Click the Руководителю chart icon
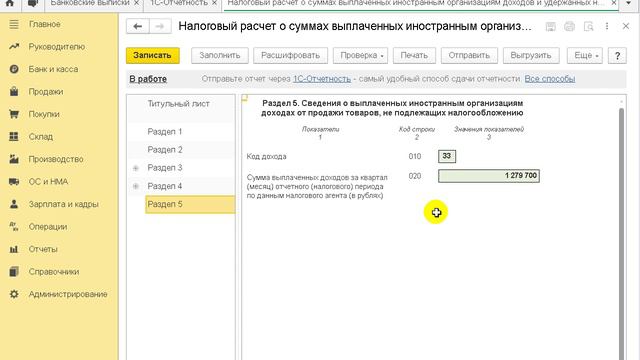The image size is (640, 360). click(14, 47)
